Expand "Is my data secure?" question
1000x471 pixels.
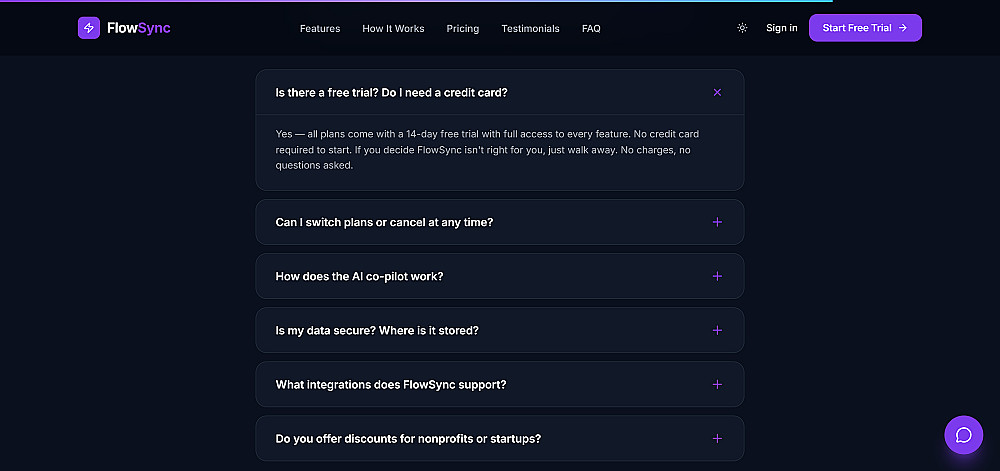[377, 330]
